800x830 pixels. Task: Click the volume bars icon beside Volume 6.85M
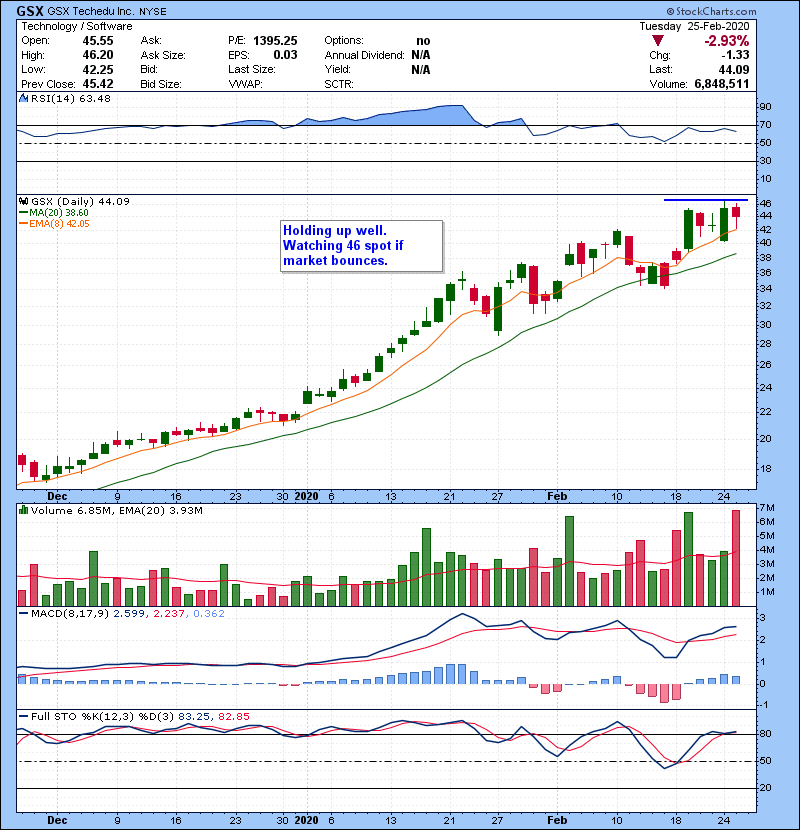point(23,510)
